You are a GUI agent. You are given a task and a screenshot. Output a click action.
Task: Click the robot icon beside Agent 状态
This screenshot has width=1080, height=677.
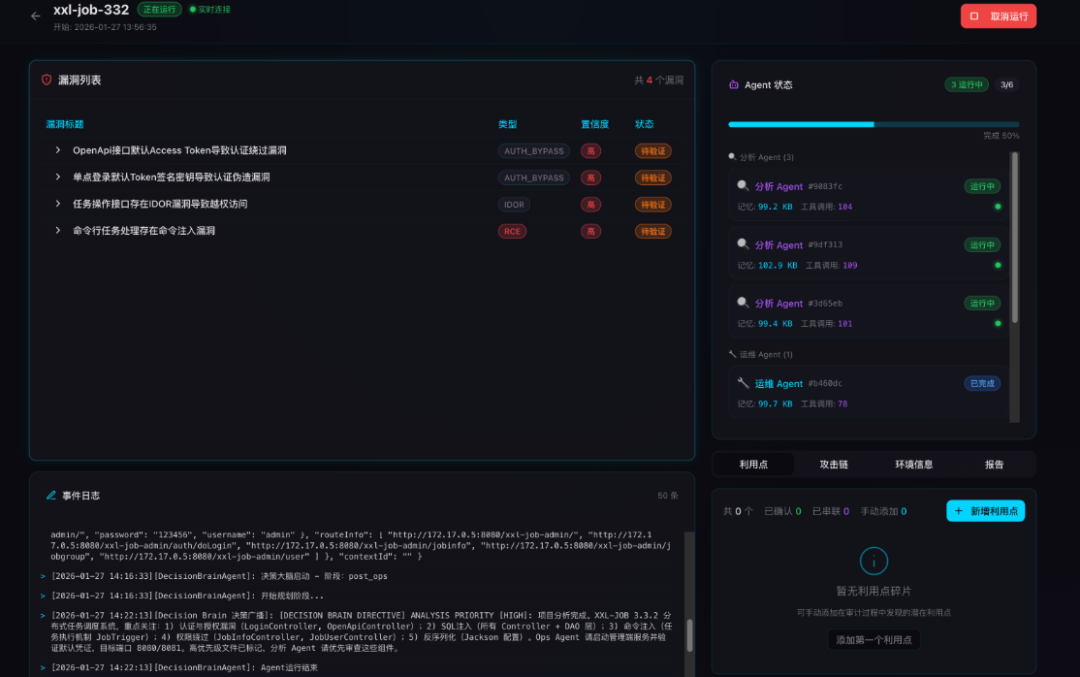[x=734, y=85]
